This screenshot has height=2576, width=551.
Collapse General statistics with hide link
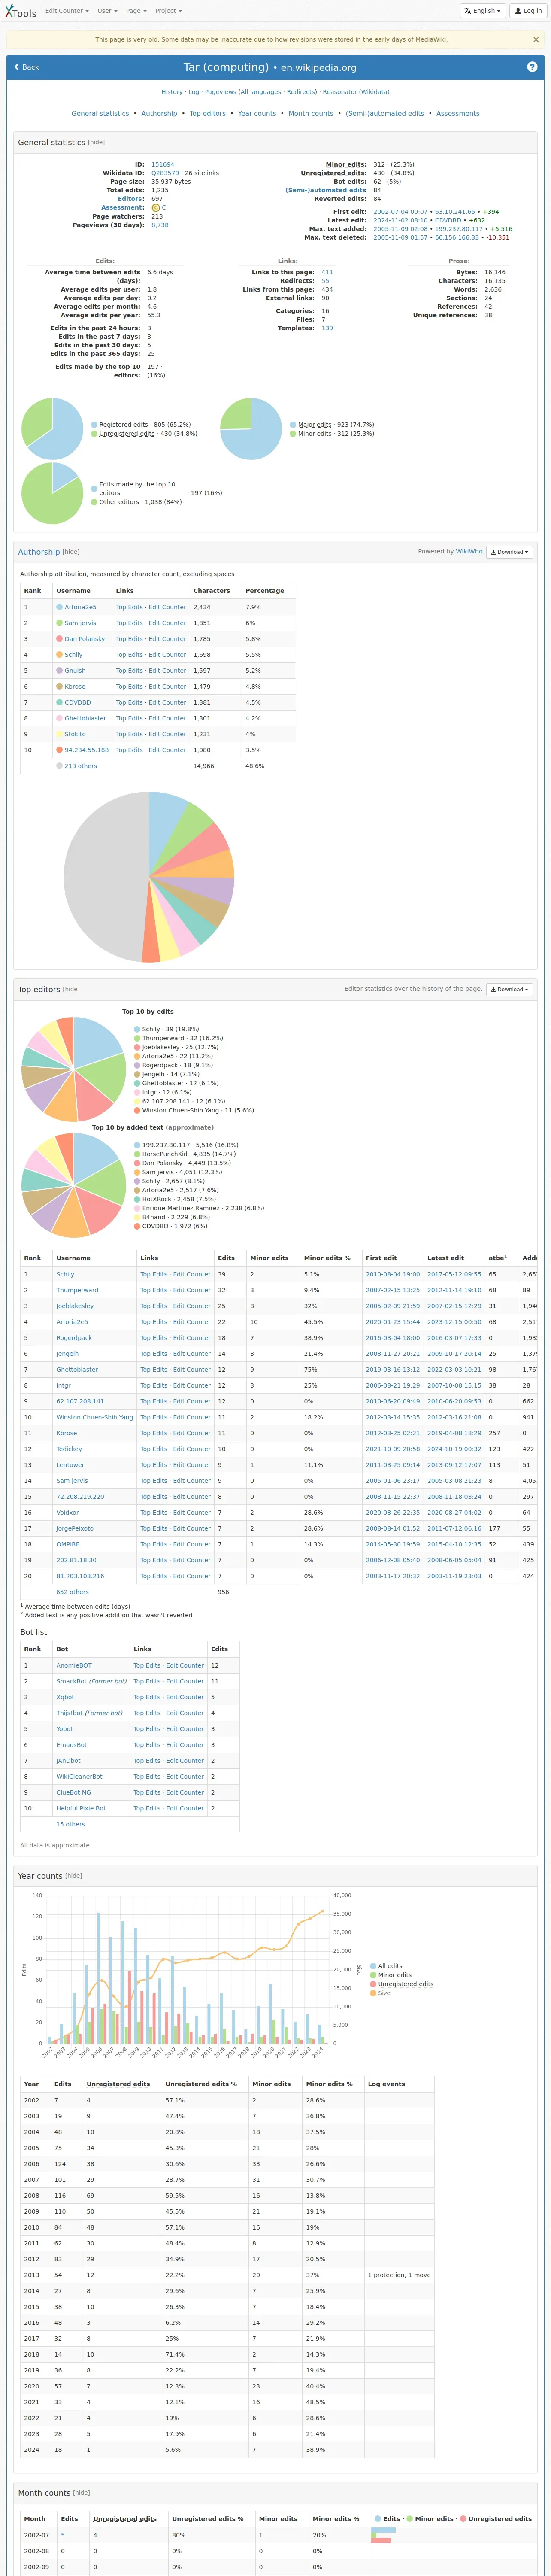[96, 142]
